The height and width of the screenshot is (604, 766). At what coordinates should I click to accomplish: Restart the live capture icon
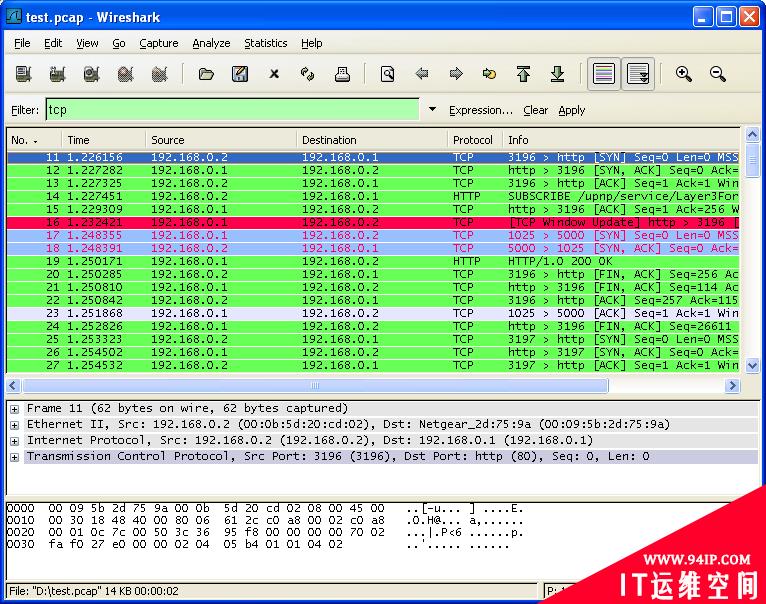159,74
